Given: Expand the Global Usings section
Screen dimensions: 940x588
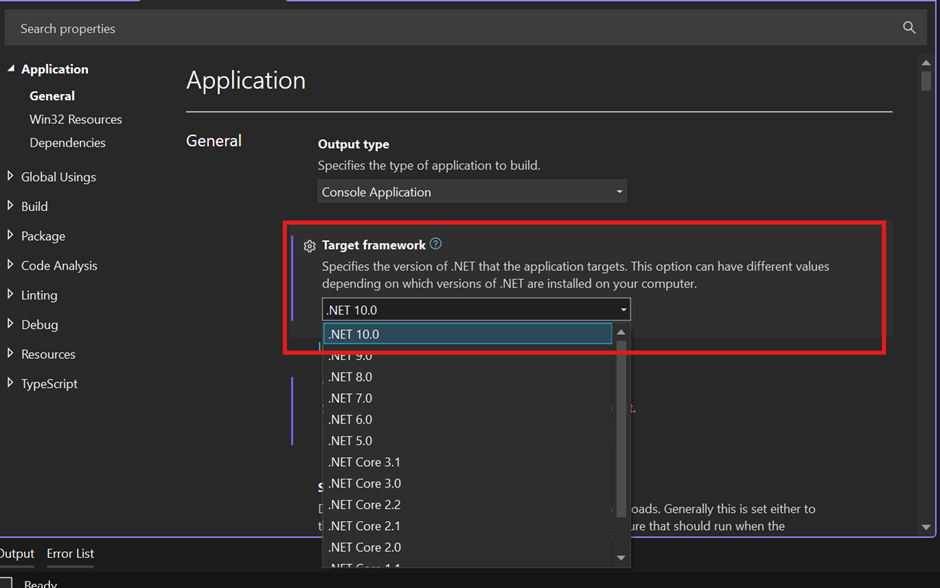Looking at the screenshot, I should pyautogui.click(x=11, y=177).
